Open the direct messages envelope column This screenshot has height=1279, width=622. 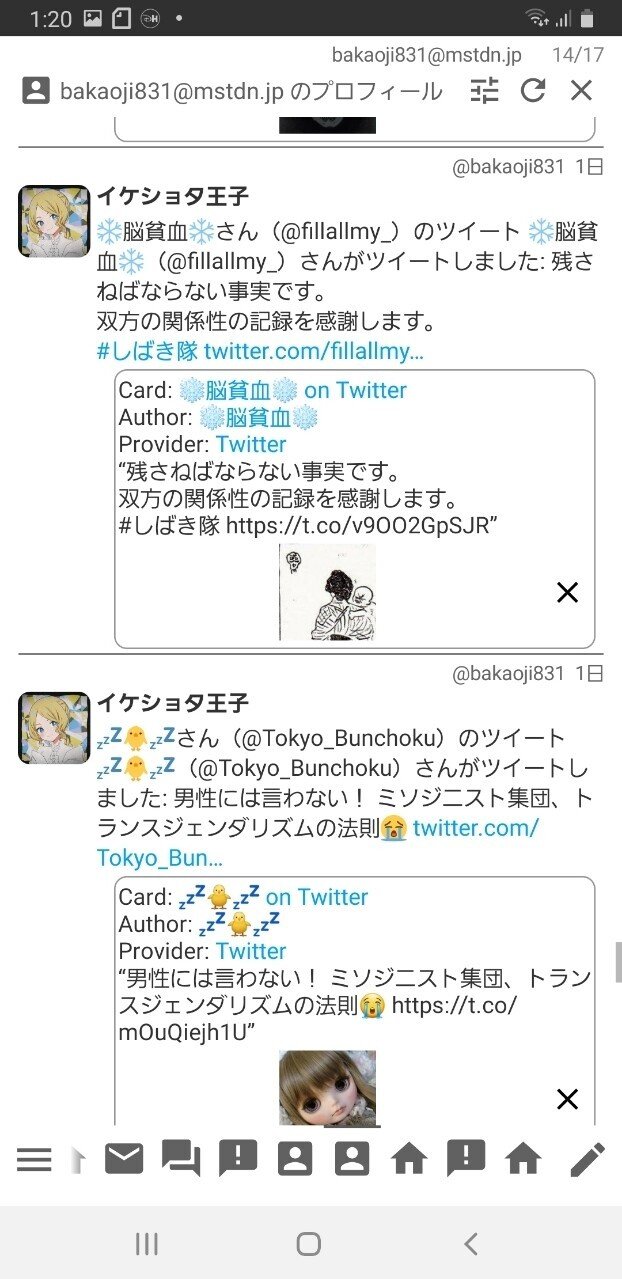click(x=124, y=1159)
